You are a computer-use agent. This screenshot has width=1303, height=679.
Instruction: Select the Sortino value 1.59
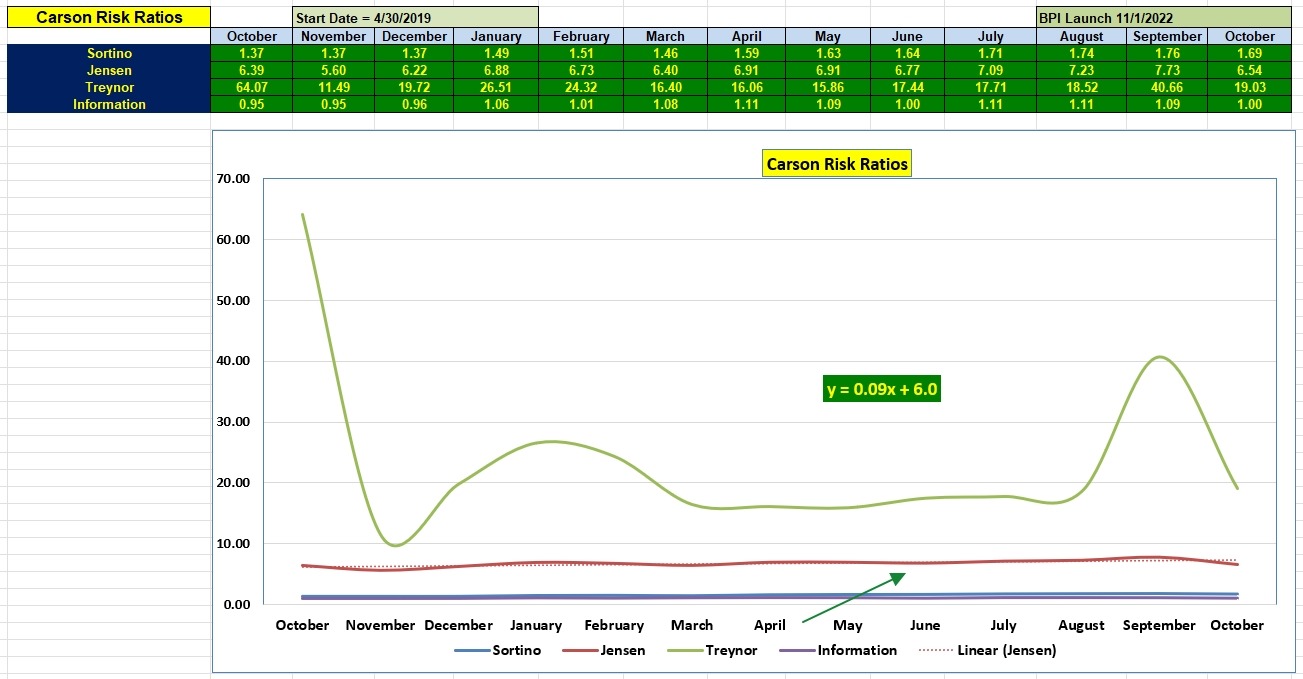[x=746, y=53]
